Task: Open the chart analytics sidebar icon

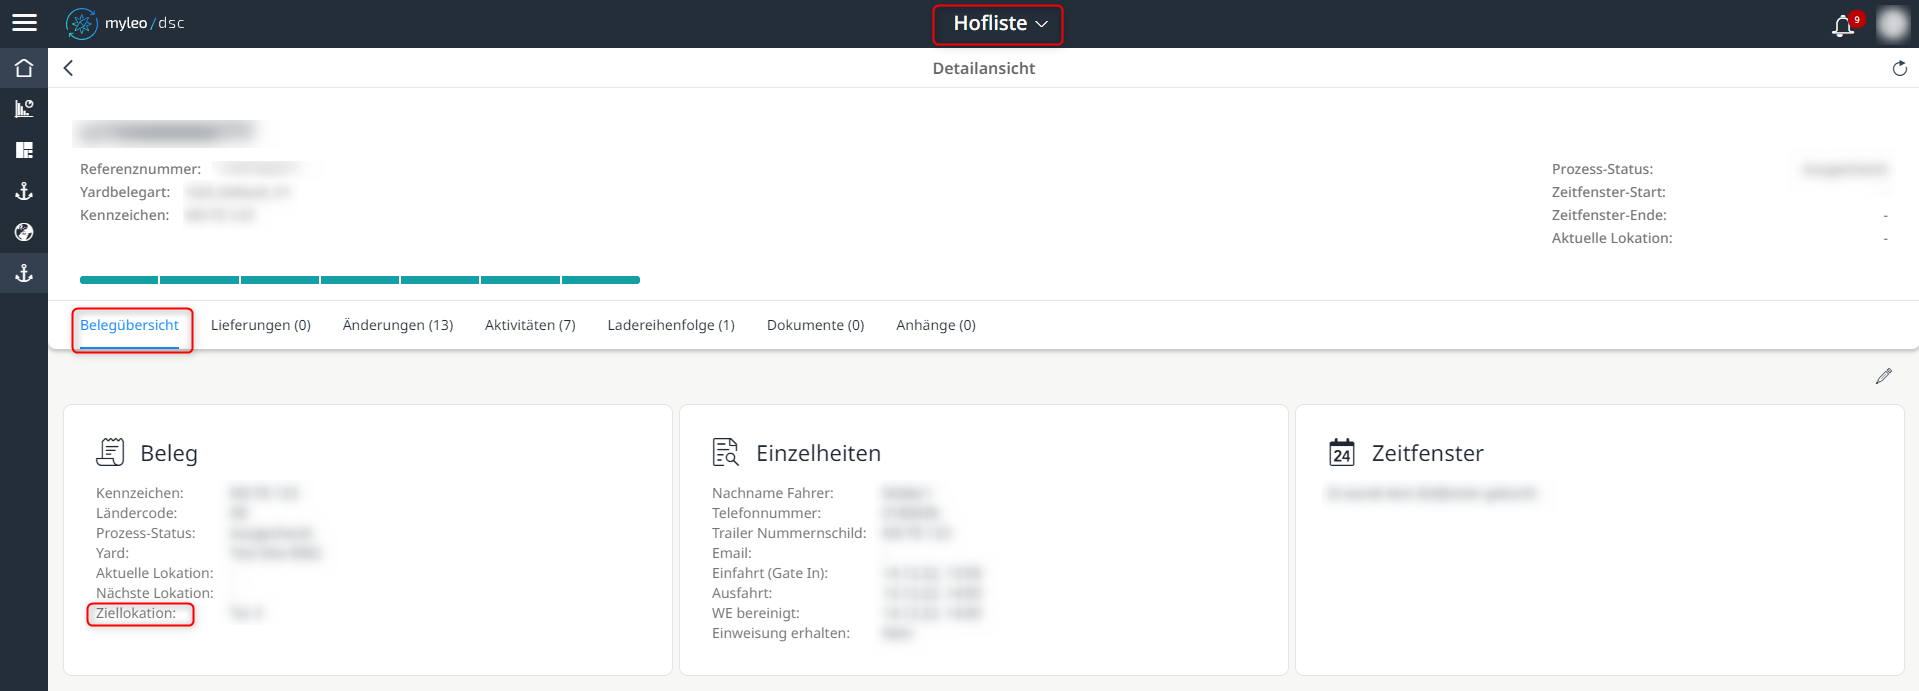Action: tap(24, 109)
